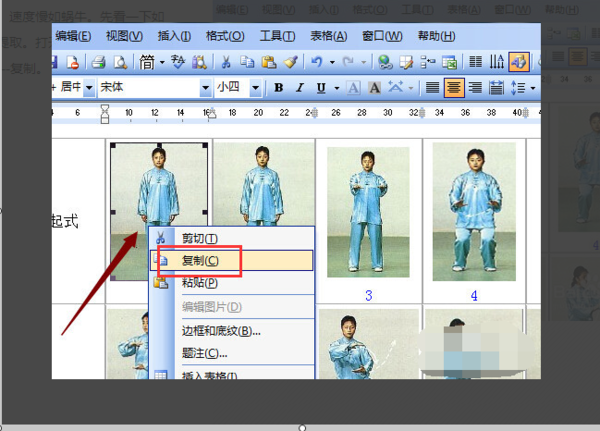The image size is (600, 431).
Task: Click the Permission document icon
Action: pyautogui.click(x=72, y=62)
